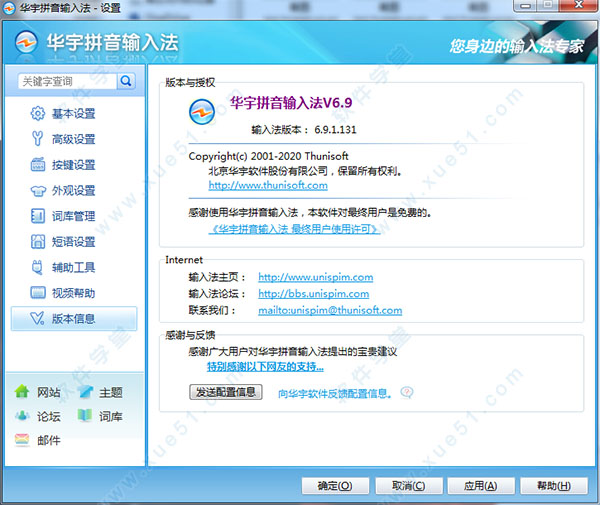The width and height of the screenshot is (600, 505).
Task: Open the 基本设置 page
Action: pyautogui.click(x=73, y=114)
